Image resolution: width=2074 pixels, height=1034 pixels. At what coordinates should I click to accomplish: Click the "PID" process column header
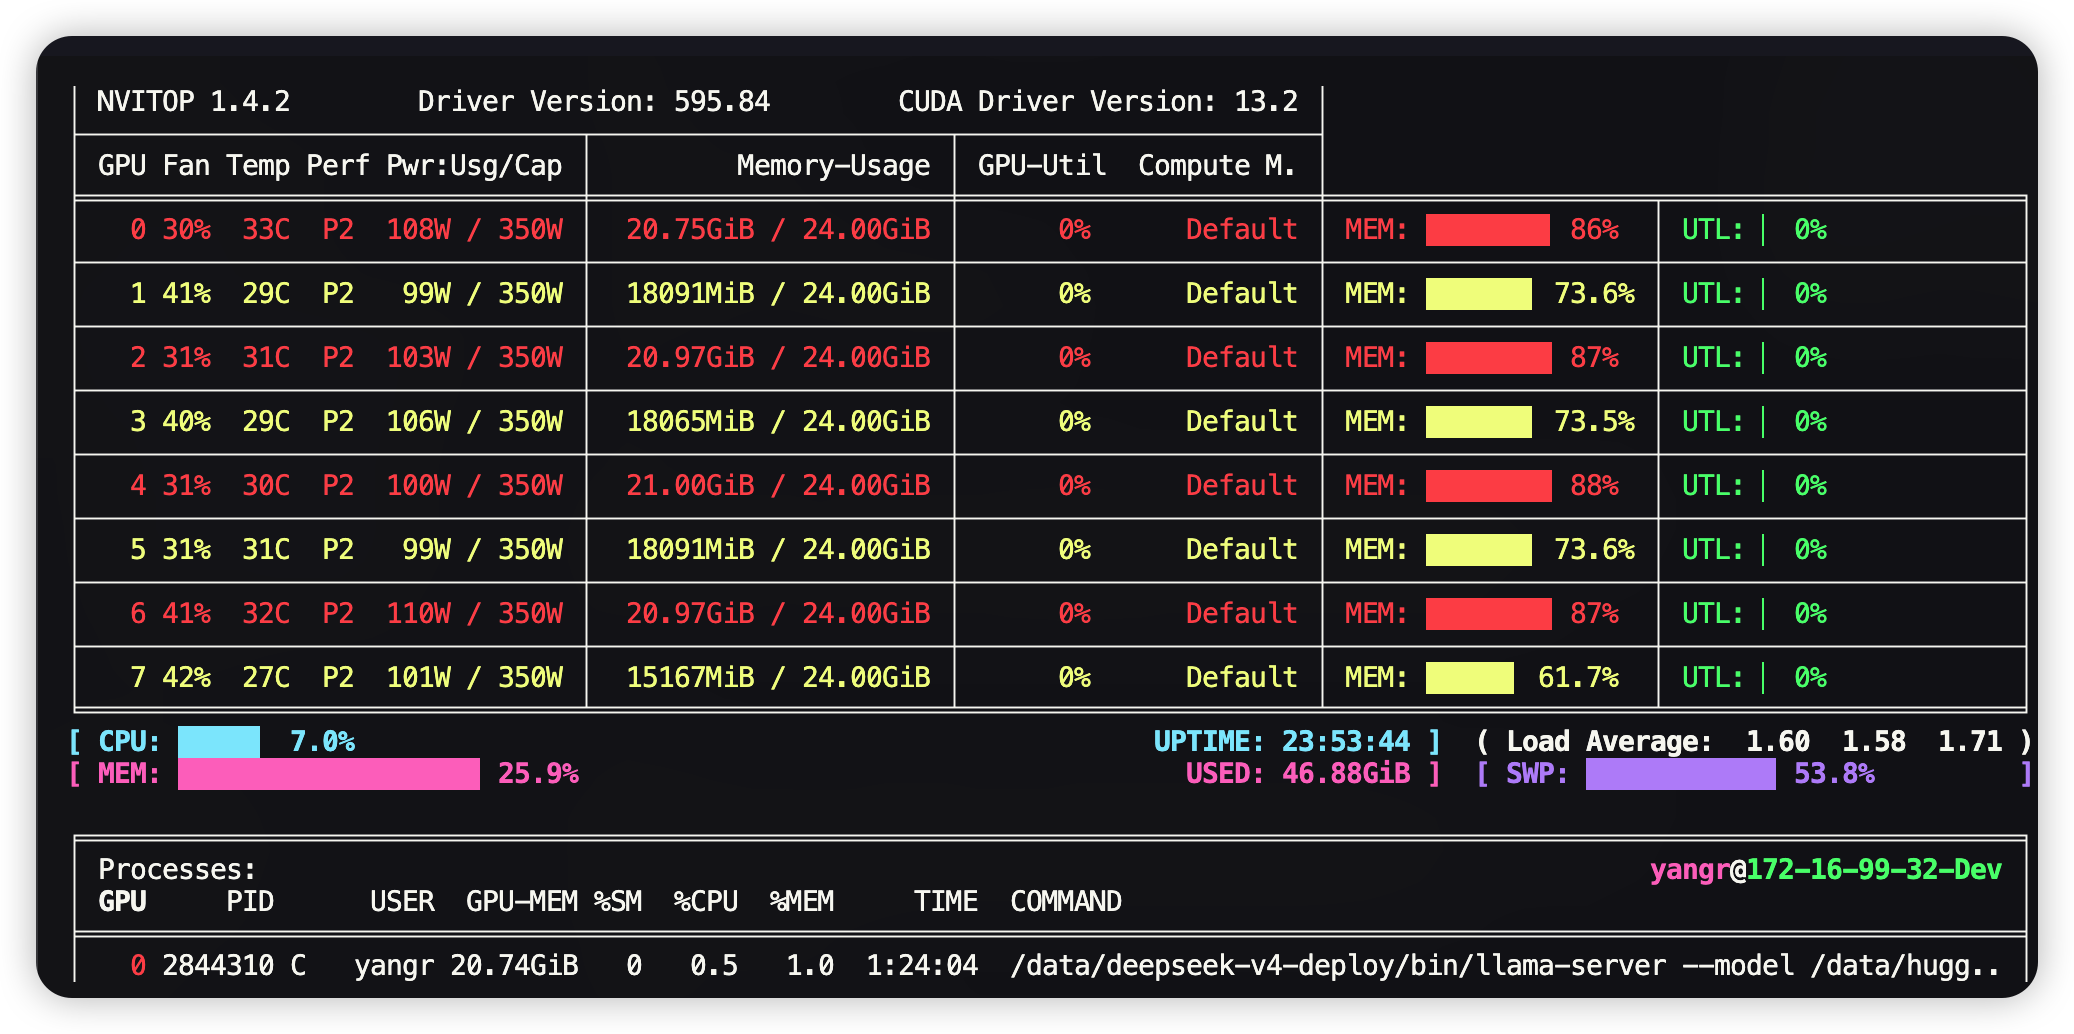pyautogui.click(x=250, y=901)
